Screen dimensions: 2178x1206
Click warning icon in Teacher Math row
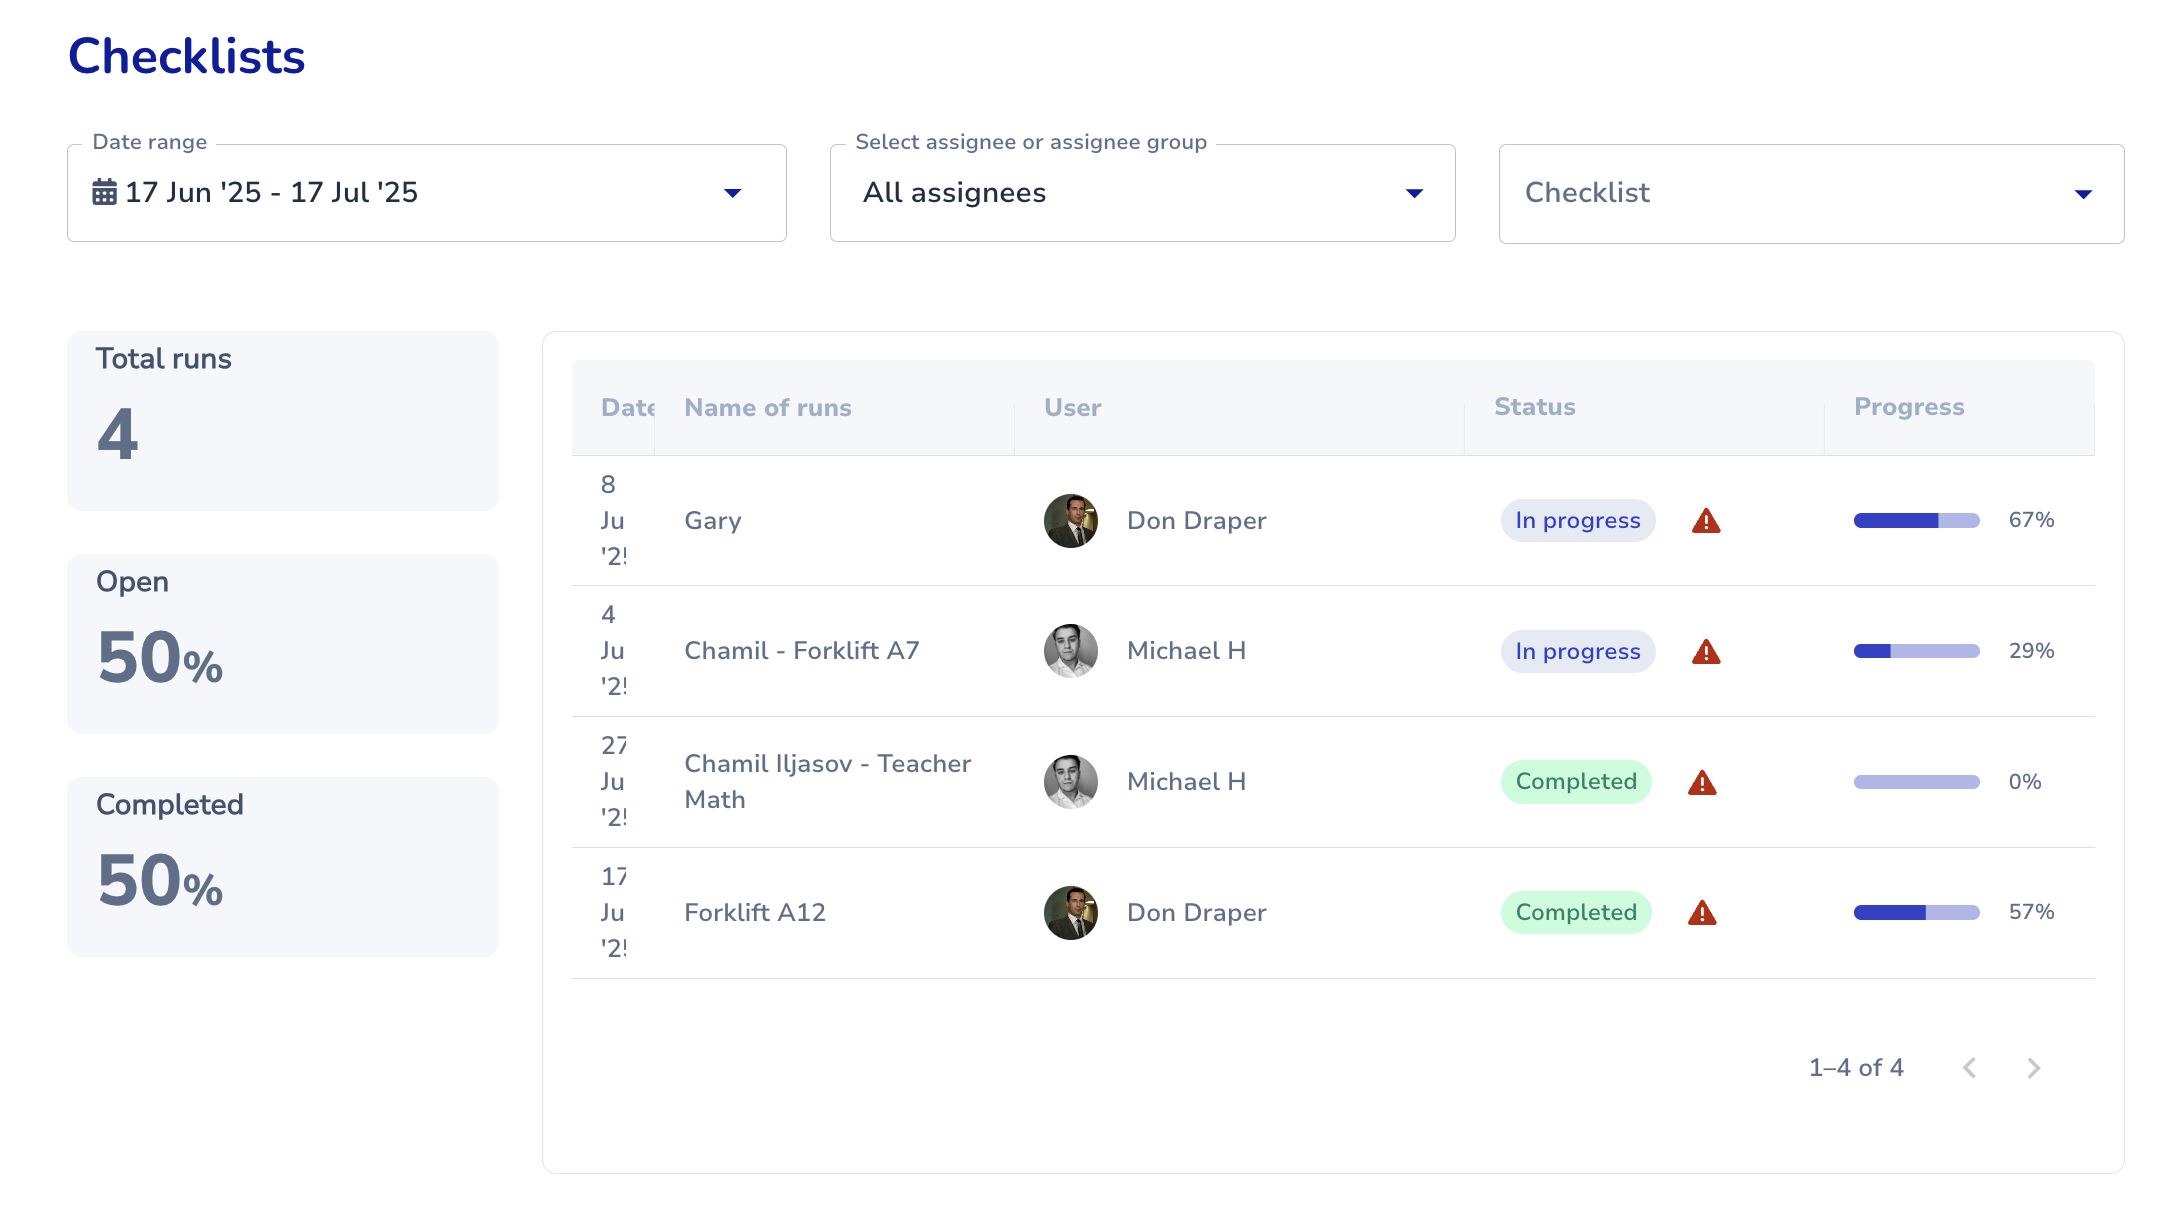(x=1702, y=783)
